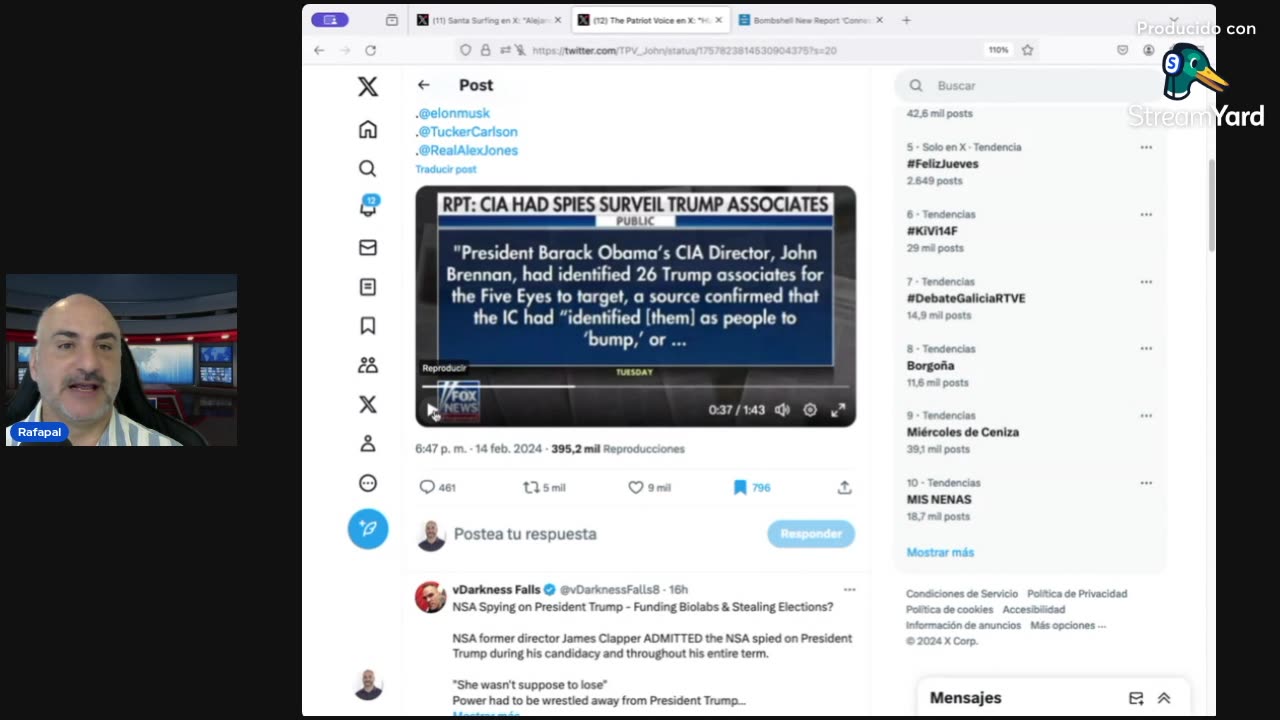The height and width of the screenshot is (720, 1280).
Task: Open Bookmarks icon in sidebar
Action: click(368, 326)
